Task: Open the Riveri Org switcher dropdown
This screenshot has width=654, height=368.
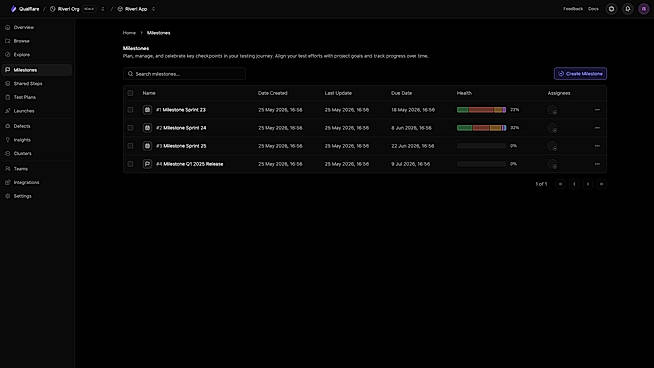Action: tap(103, 9)
